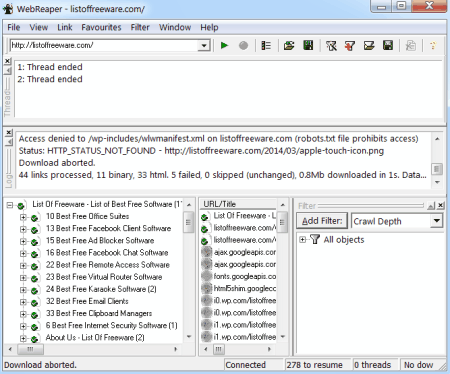Open the Filter menu

[x=140, y=27]
